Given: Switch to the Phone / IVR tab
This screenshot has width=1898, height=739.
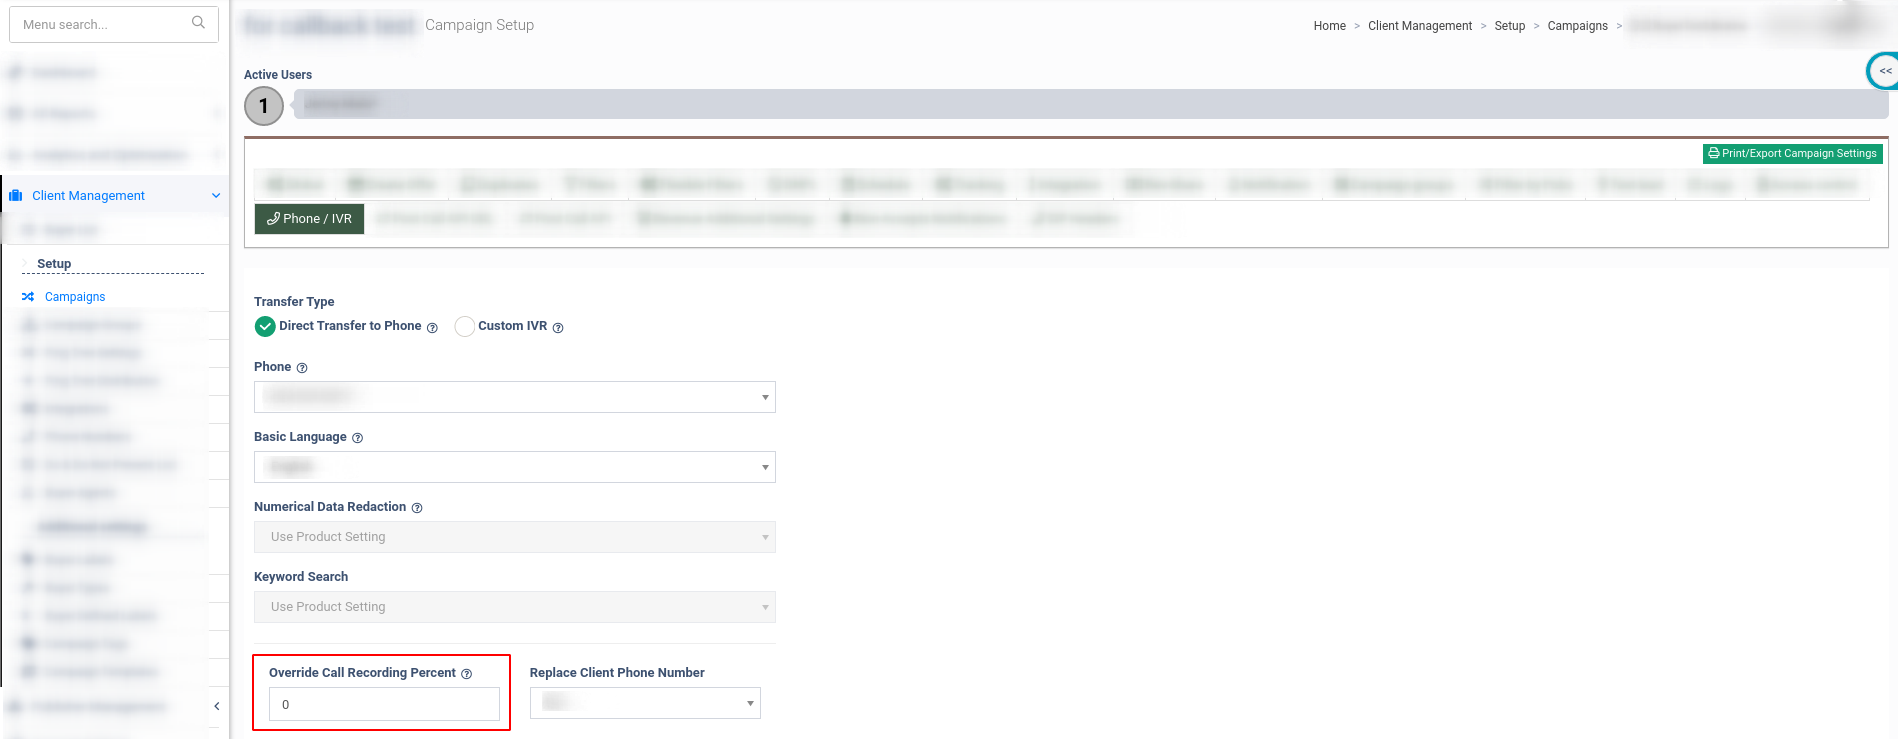Looking at the screenshot, I should click(310, 219).
